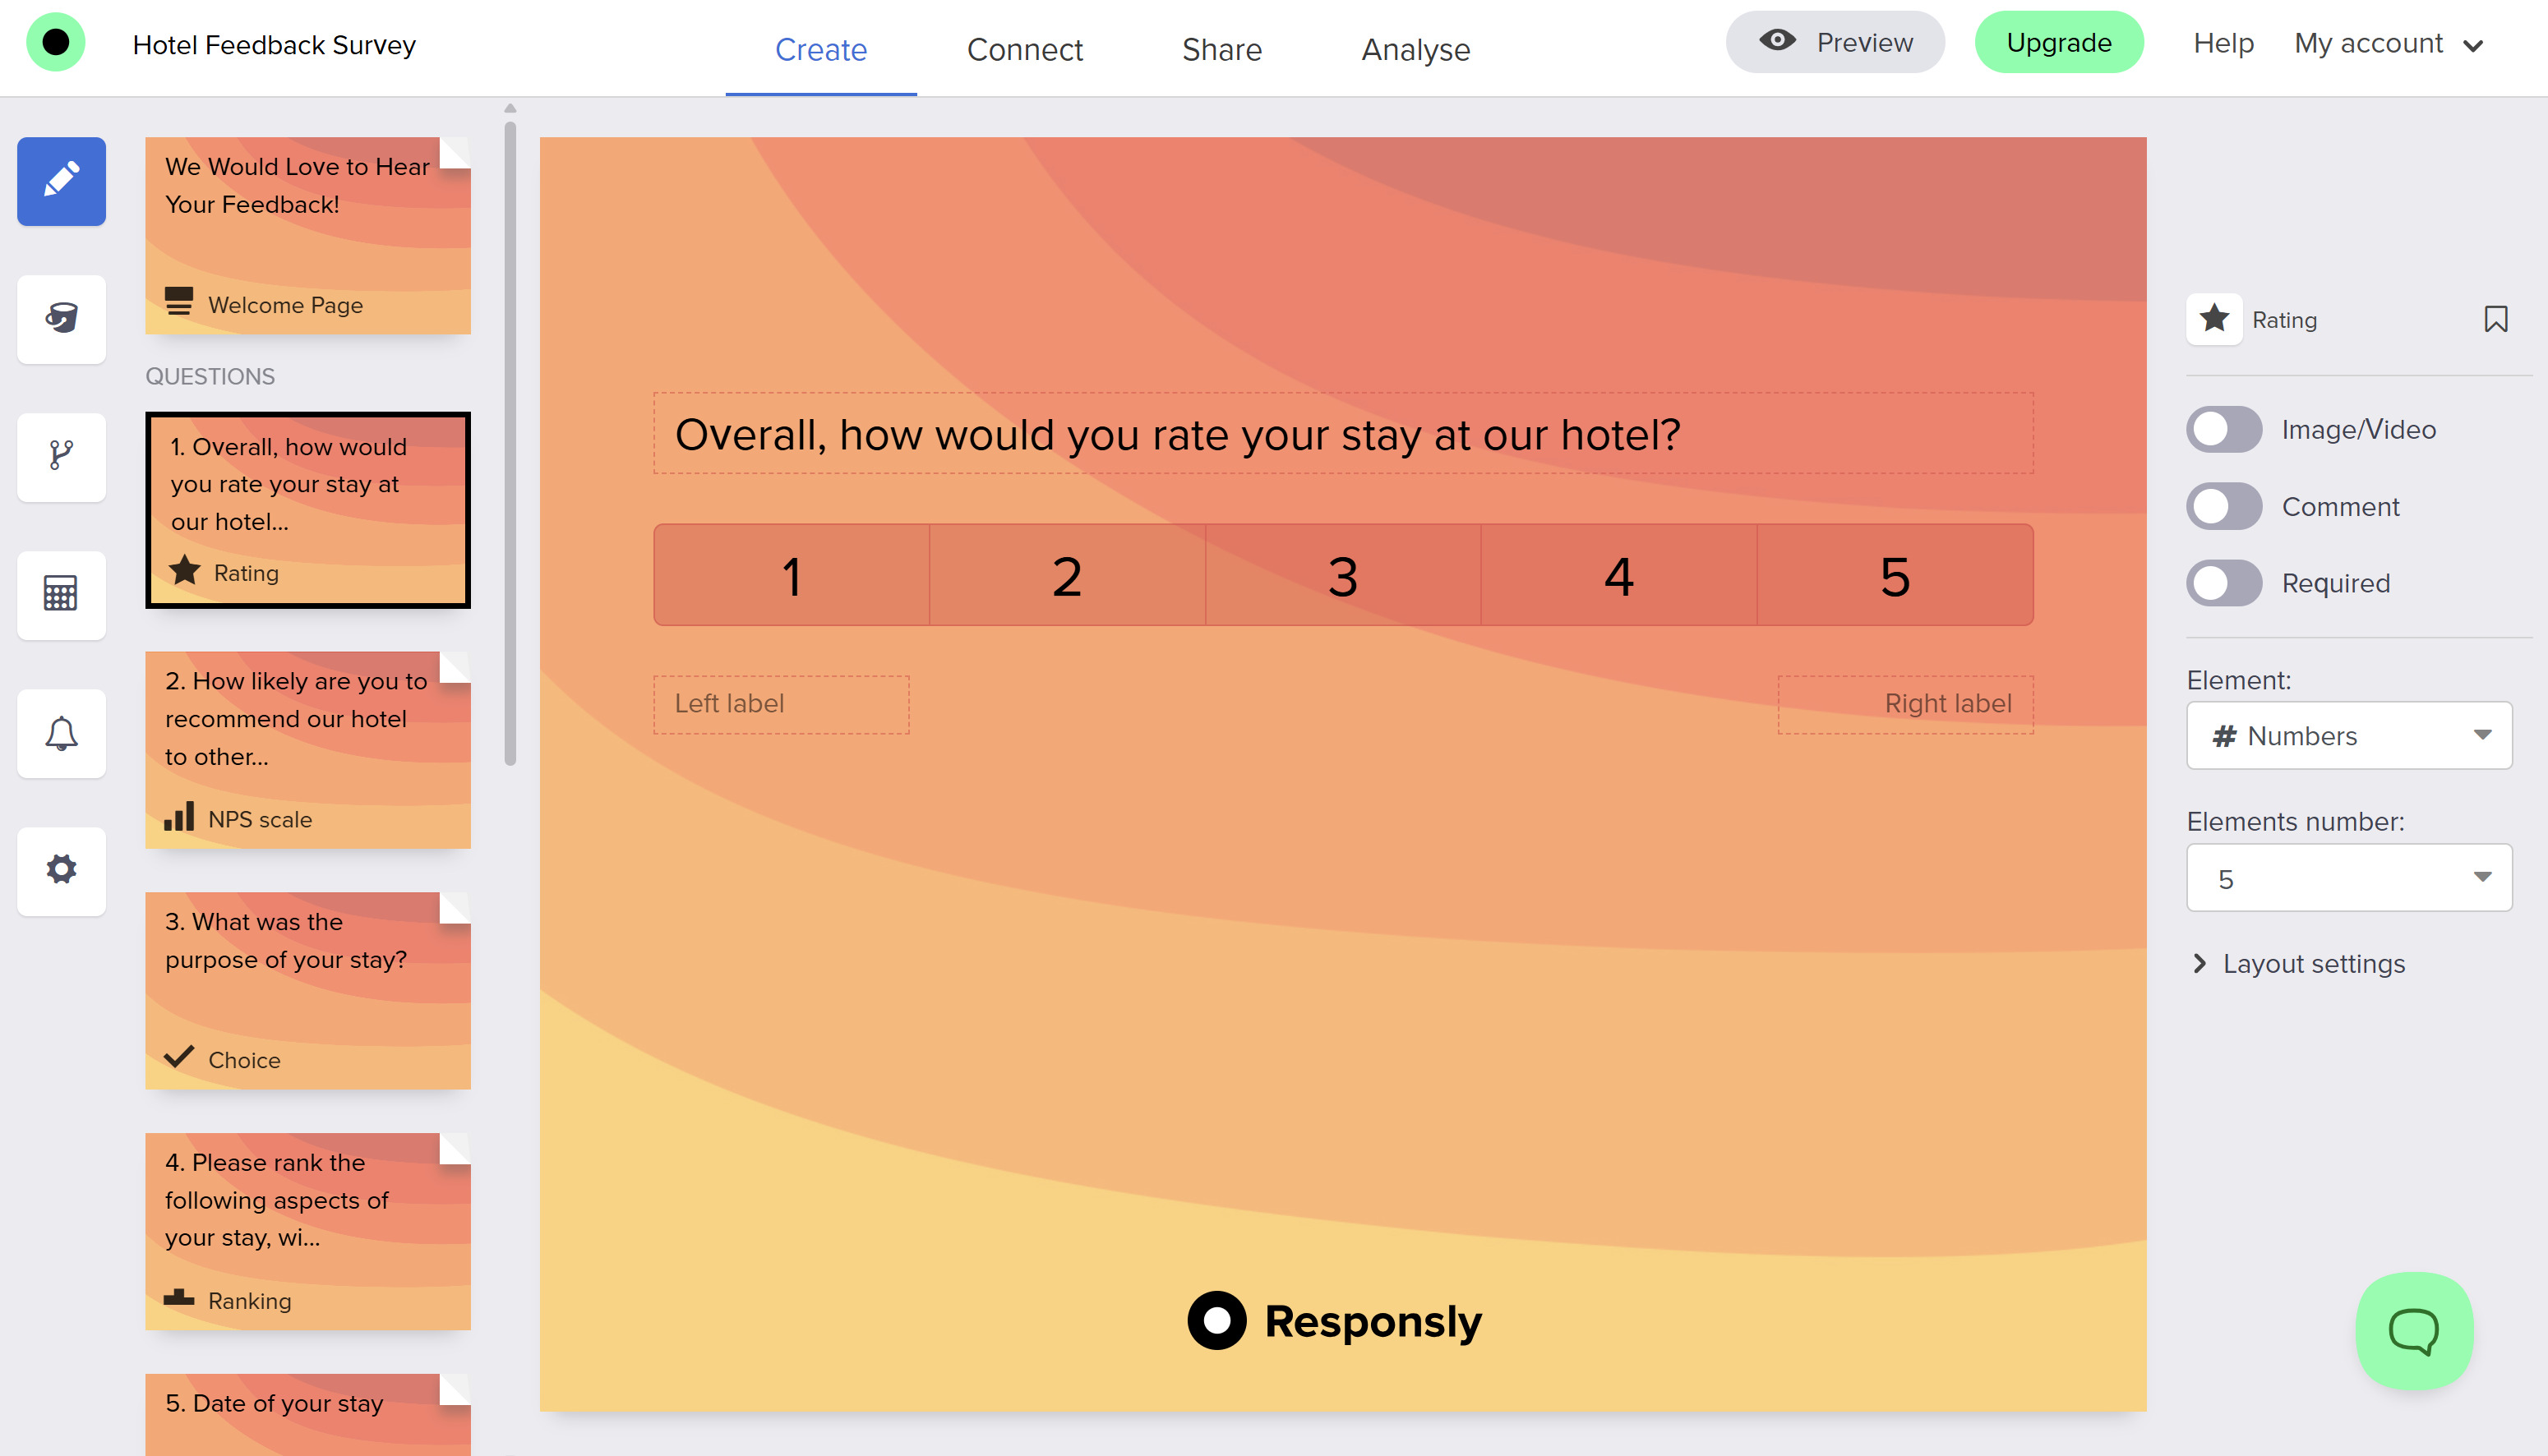Open the branching logic icon
Viewport: 2548px width, 1456px height.
click(61, 456)
